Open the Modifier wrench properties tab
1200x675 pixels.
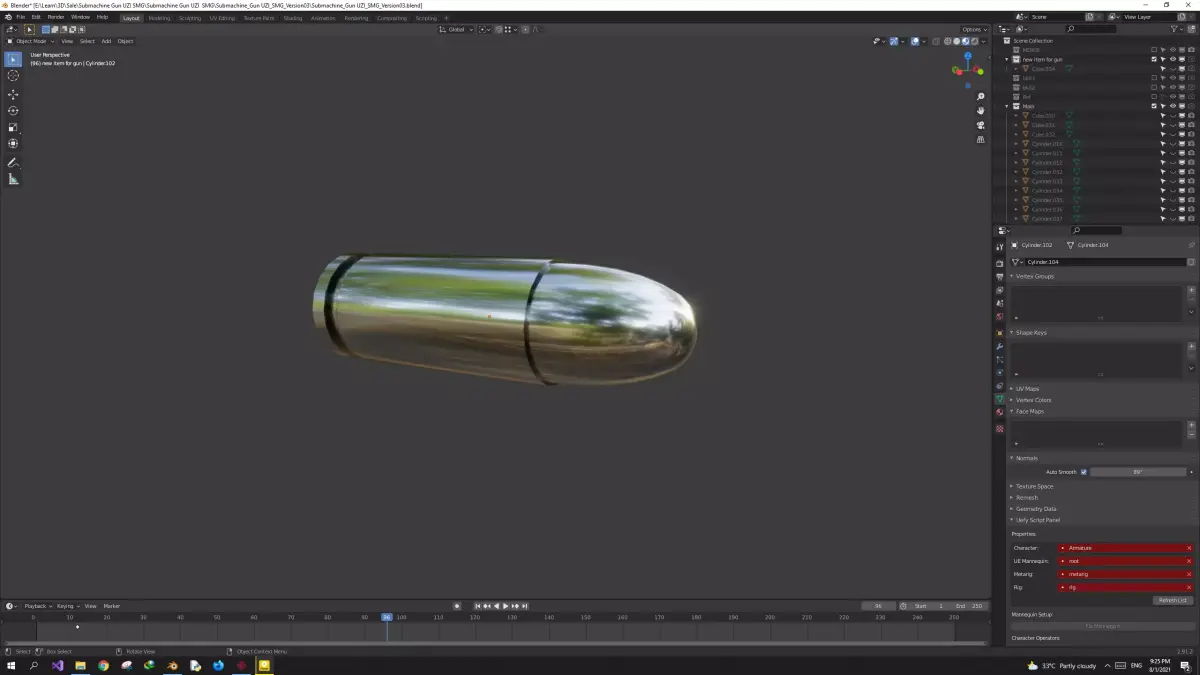(999, 346)
